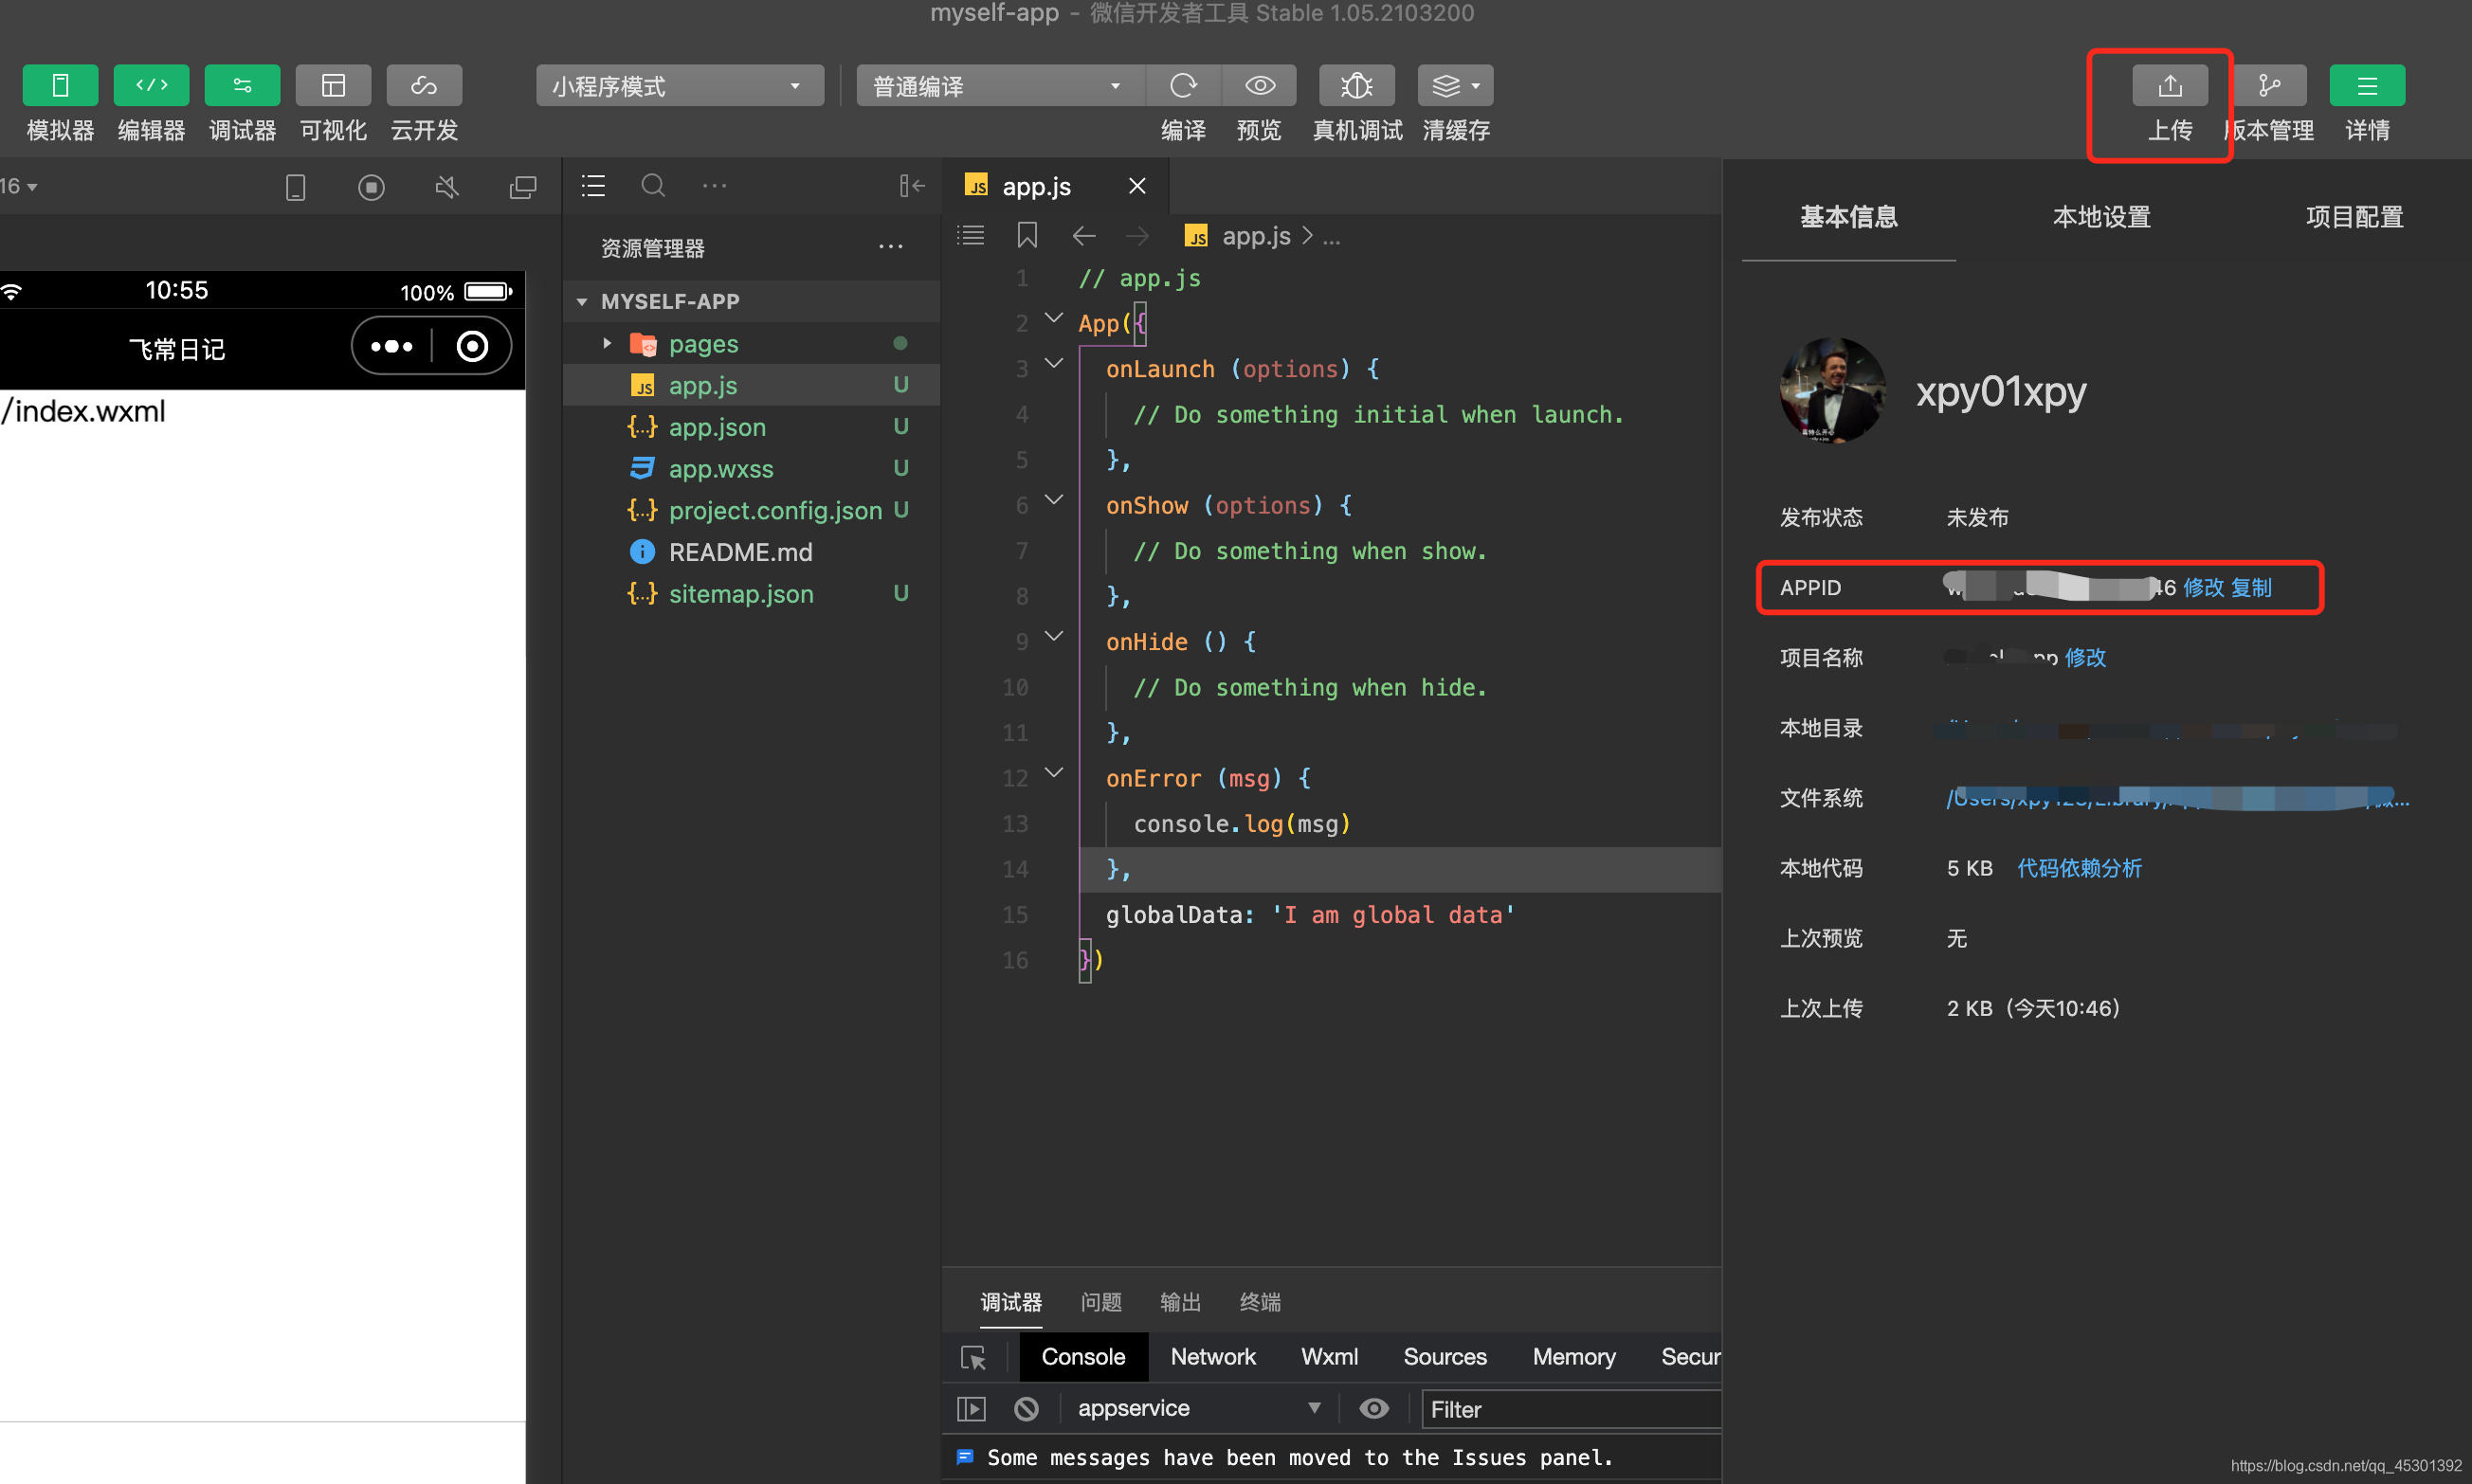Toggle the debugger (调试器) panel button
2472x1484 pixels.
[242, 85]
